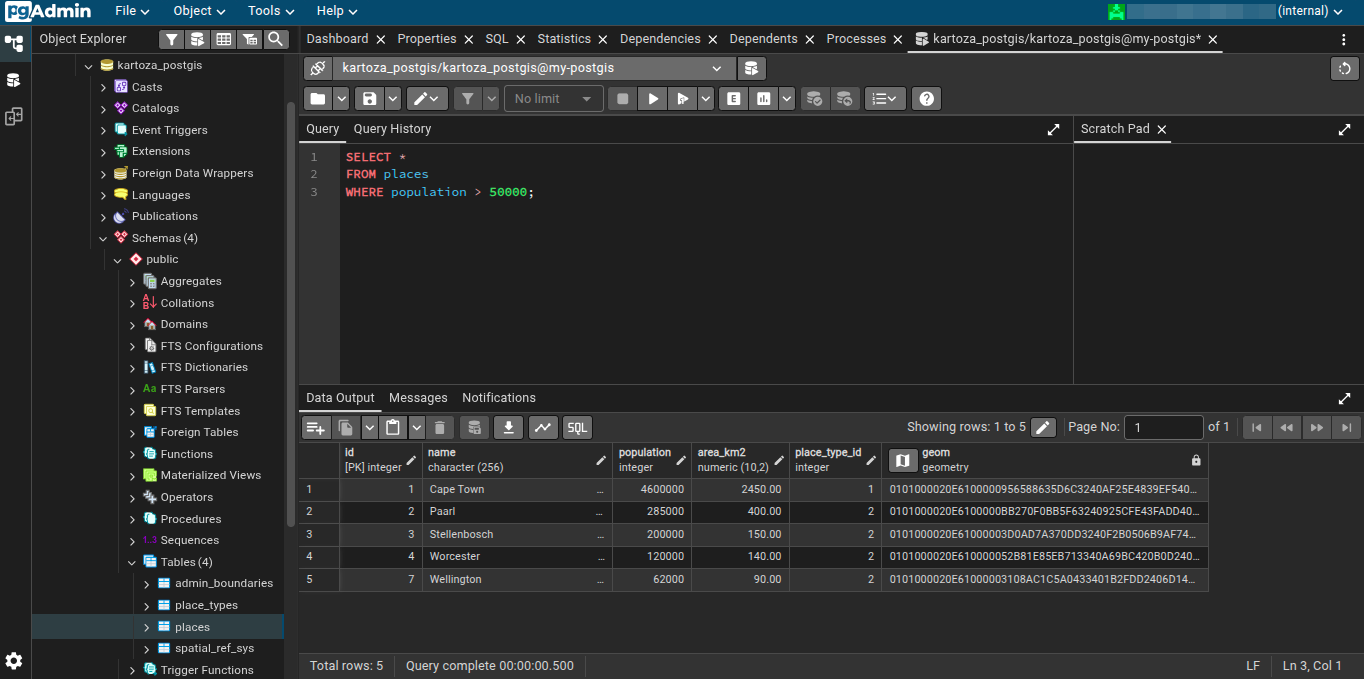Image resolution: width=1364 pixels, height=679 pixels.
Task: Open the query tool help button
Action: (x=926, y=98)
